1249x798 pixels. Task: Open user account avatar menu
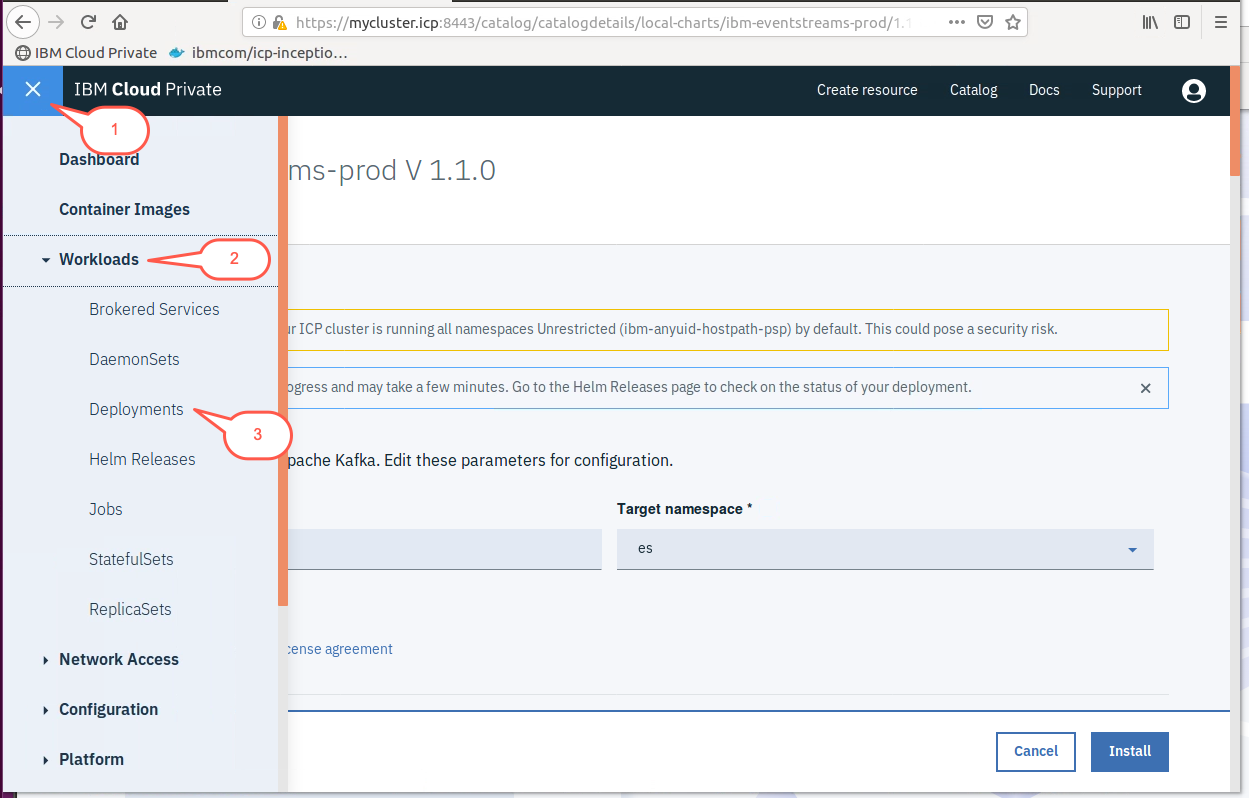pyautogui.click(x=1193, y=90)
